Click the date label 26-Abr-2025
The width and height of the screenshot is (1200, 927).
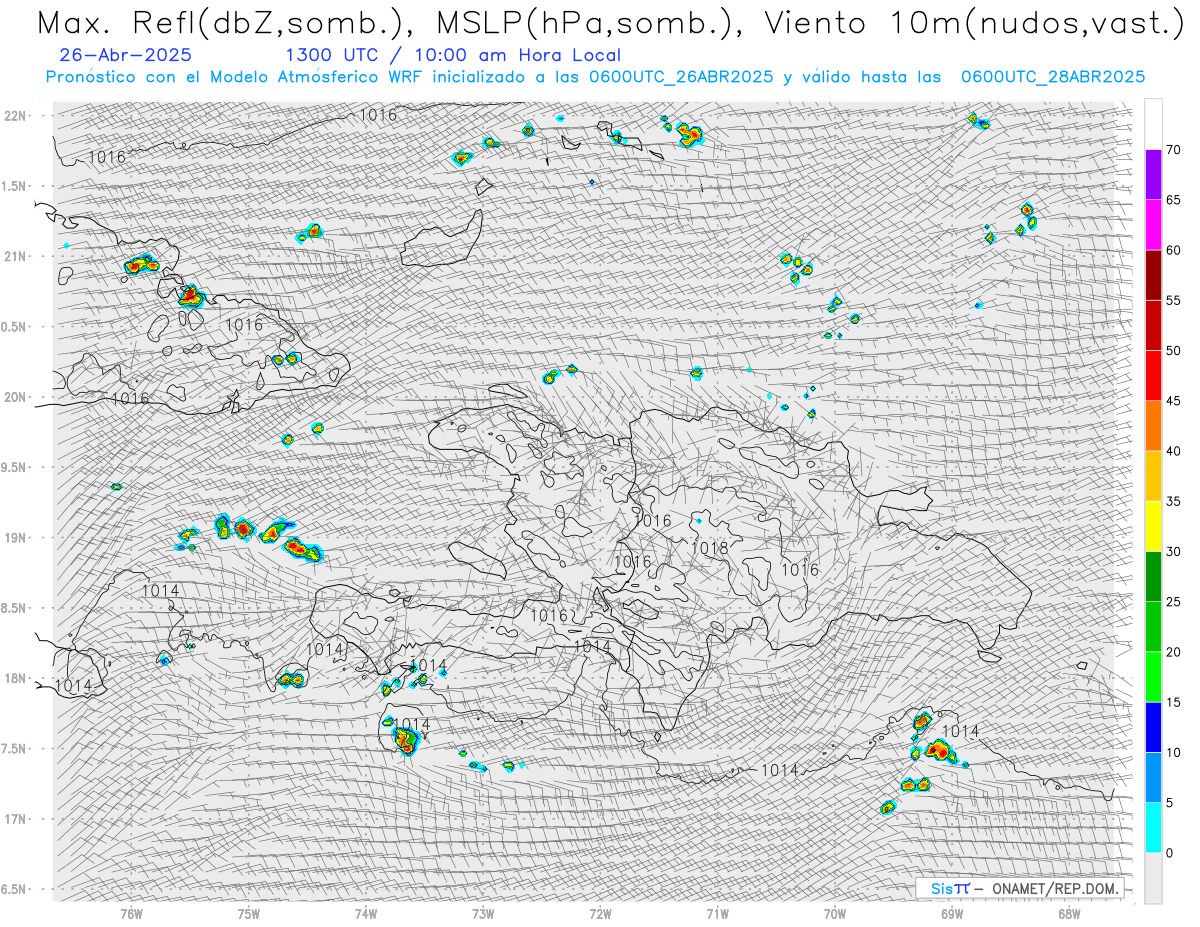tap(125, 56)
